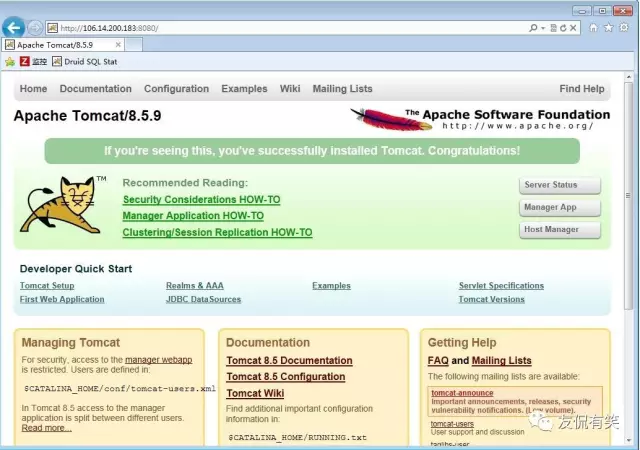This screenshot has height=450, width=640.
Task: Open the Tomcat Versions link
Action: 491,299
